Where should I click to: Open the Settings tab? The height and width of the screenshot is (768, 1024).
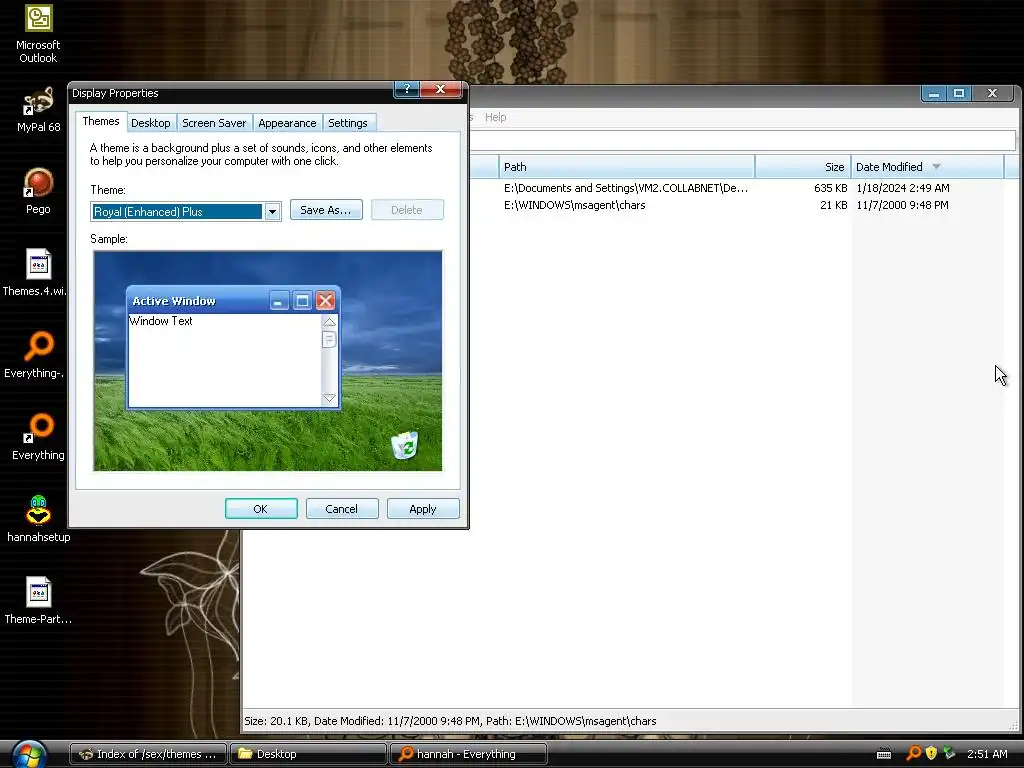click(x=347, y=123)
